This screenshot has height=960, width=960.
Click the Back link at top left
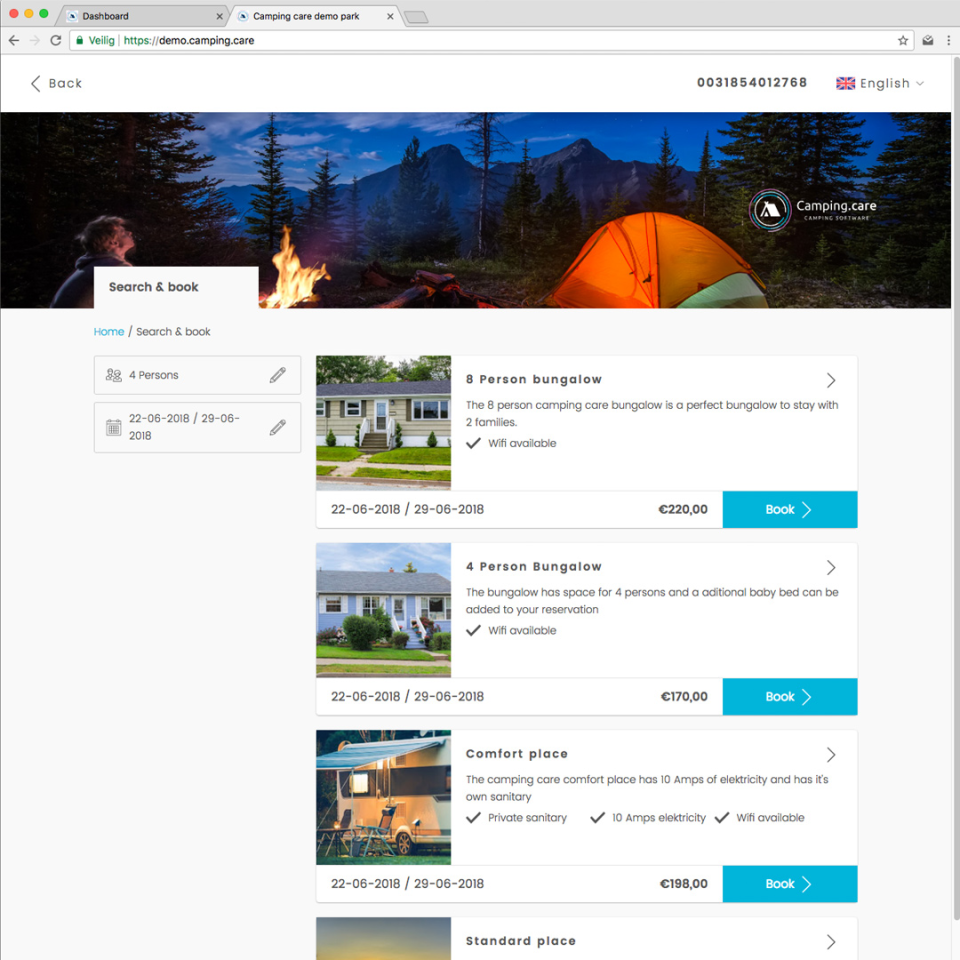(x=56, y=83)
